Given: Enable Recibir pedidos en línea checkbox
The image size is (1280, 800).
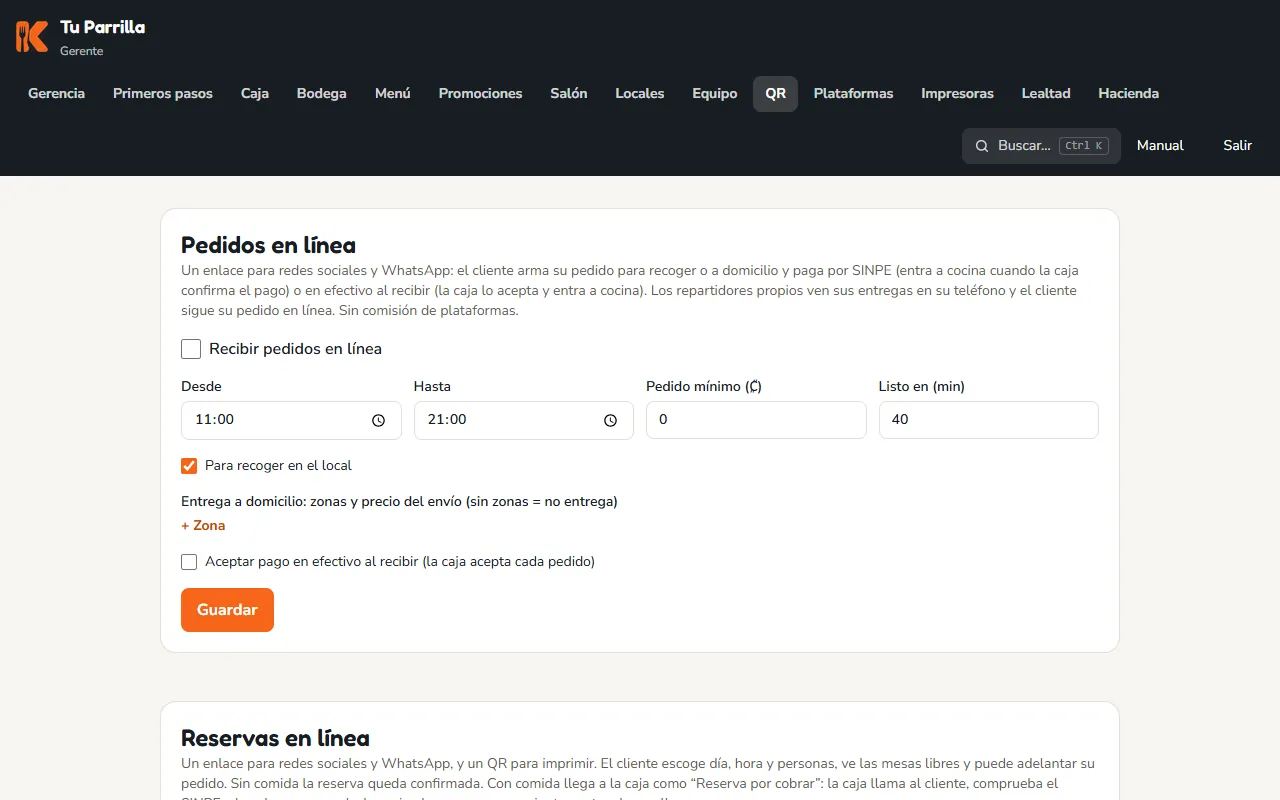Looking at the screenshot, I should click(191, 349).
